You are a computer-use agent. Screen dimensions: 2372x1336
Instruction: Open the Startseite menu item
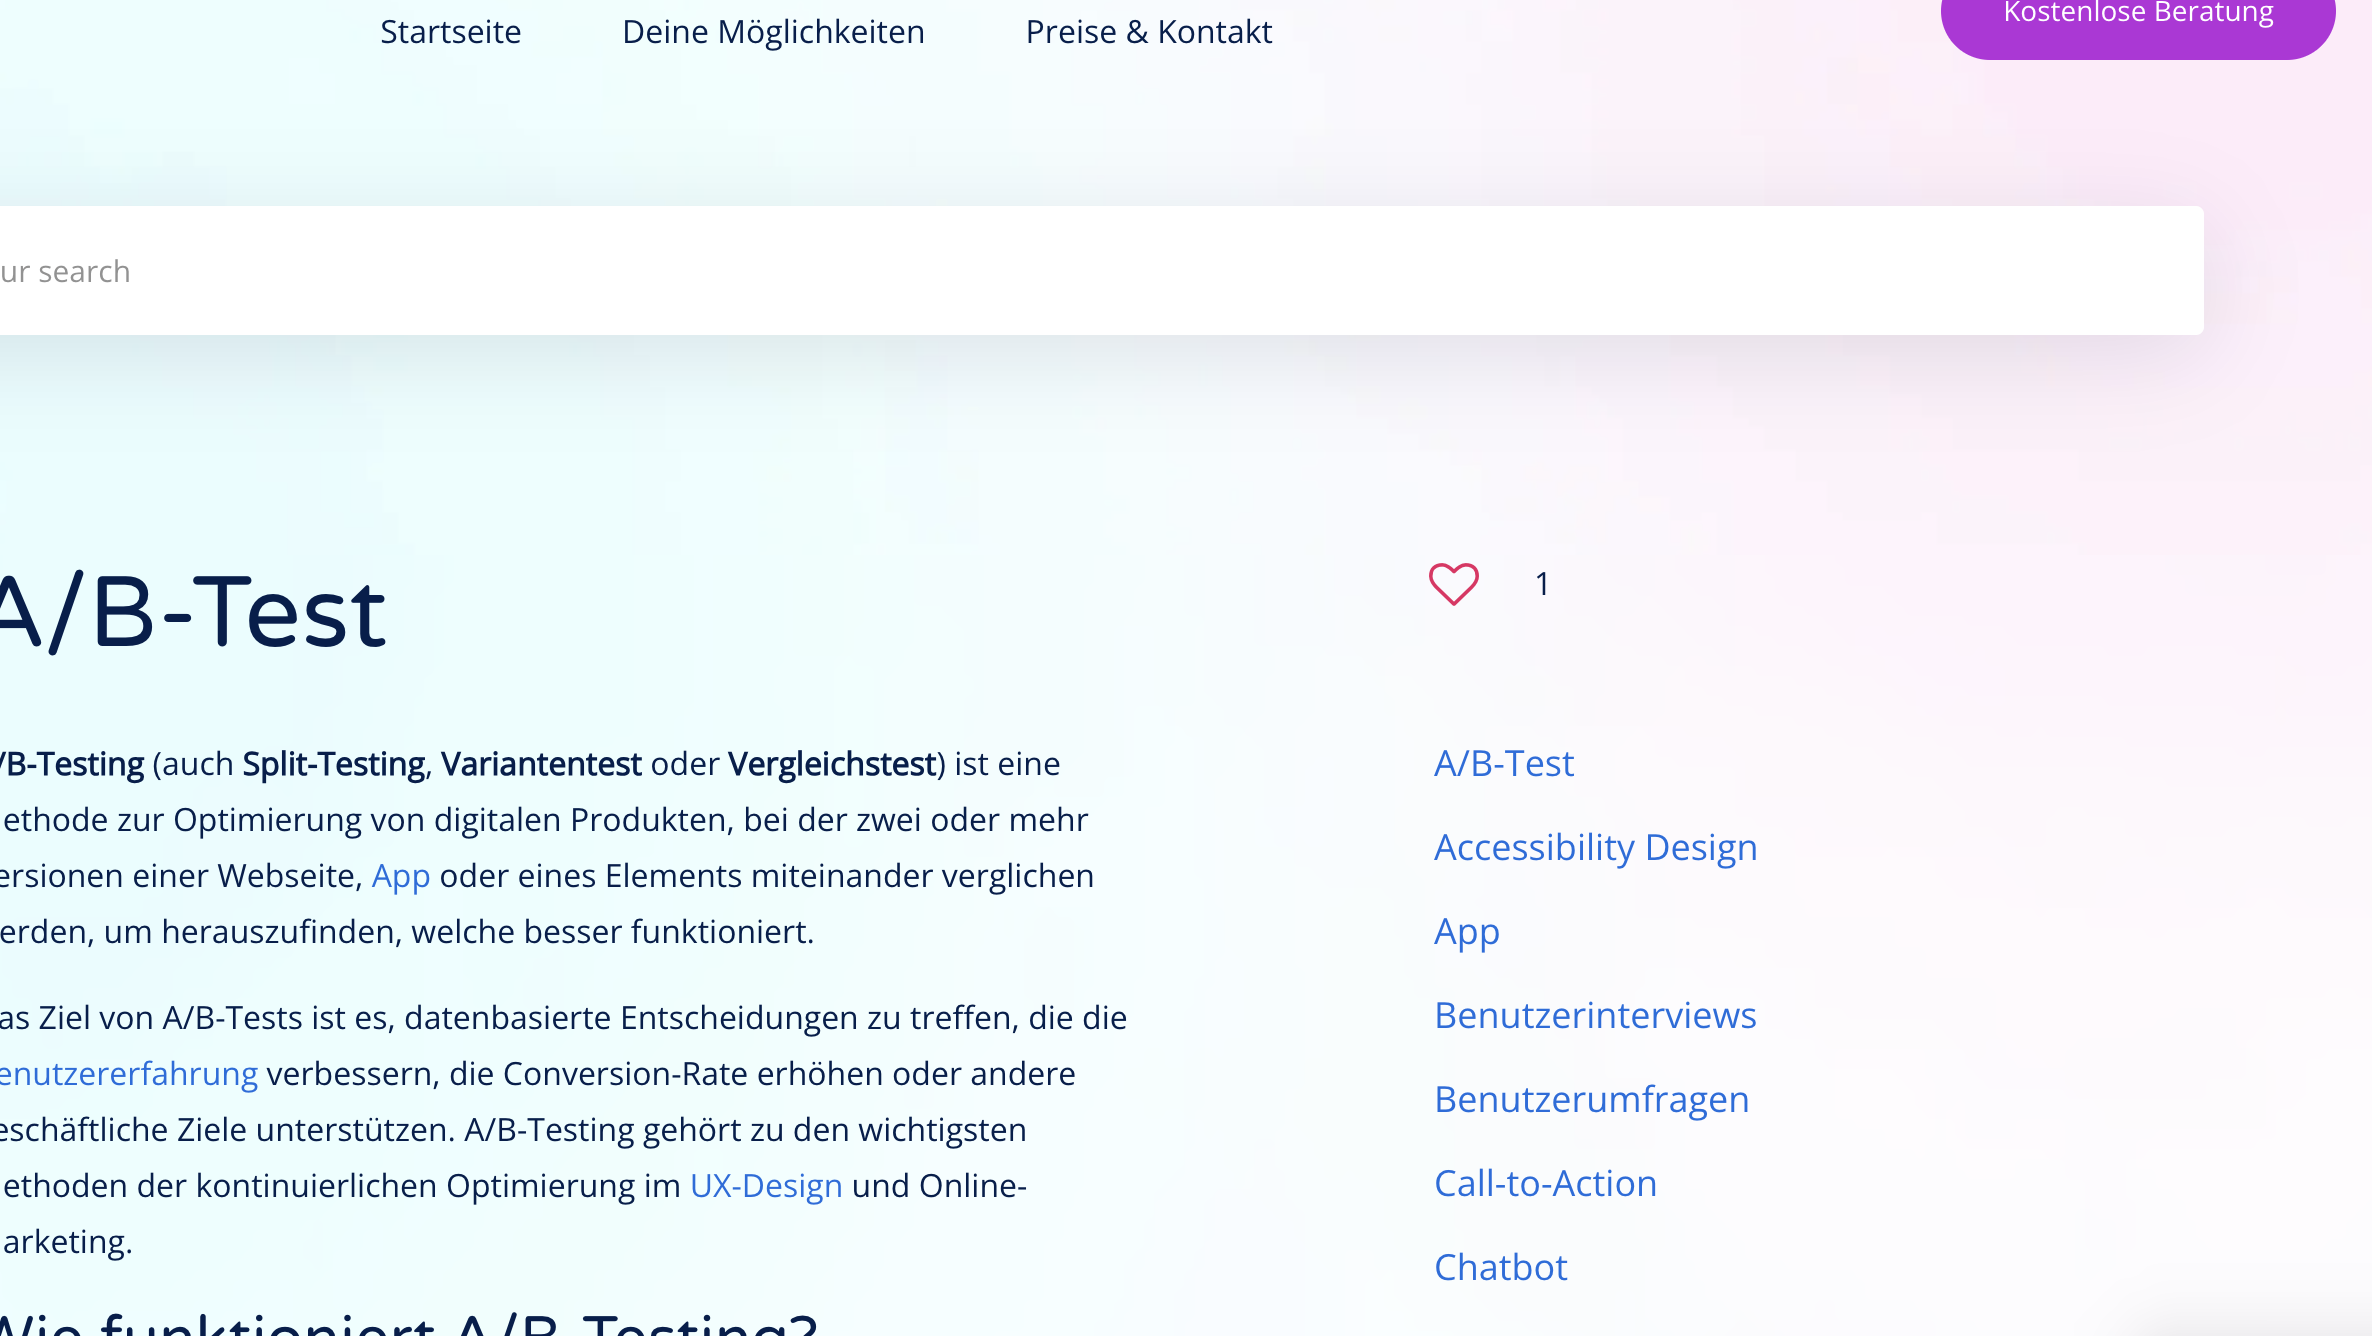(450, 32)
